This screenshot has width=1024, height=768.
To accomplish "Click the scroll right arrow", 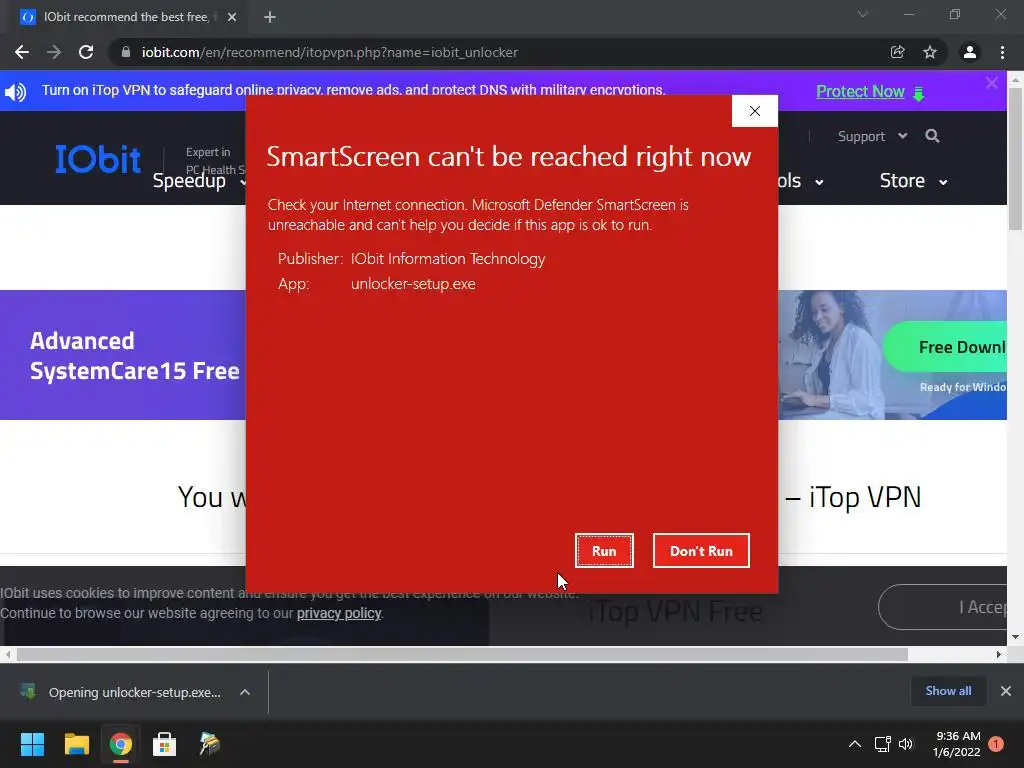I will (x=999, y=654).
